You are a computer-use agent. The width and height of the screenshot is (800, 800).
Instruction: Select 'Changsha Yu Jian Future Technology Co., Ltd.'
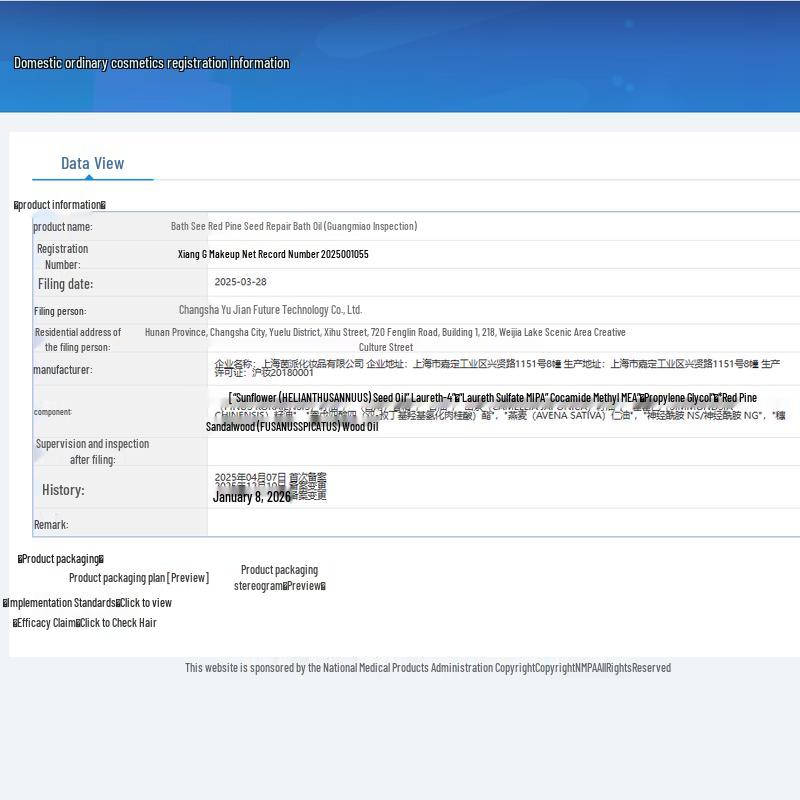coord(270,310)
